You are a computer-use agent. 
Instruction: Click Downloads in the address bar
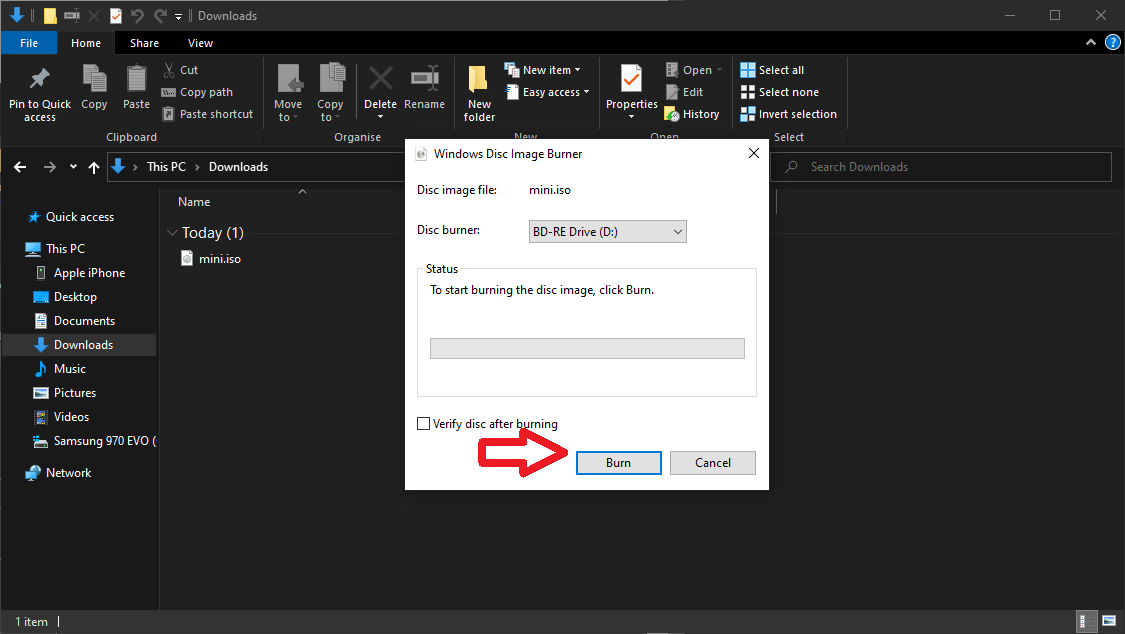(238, 166)
